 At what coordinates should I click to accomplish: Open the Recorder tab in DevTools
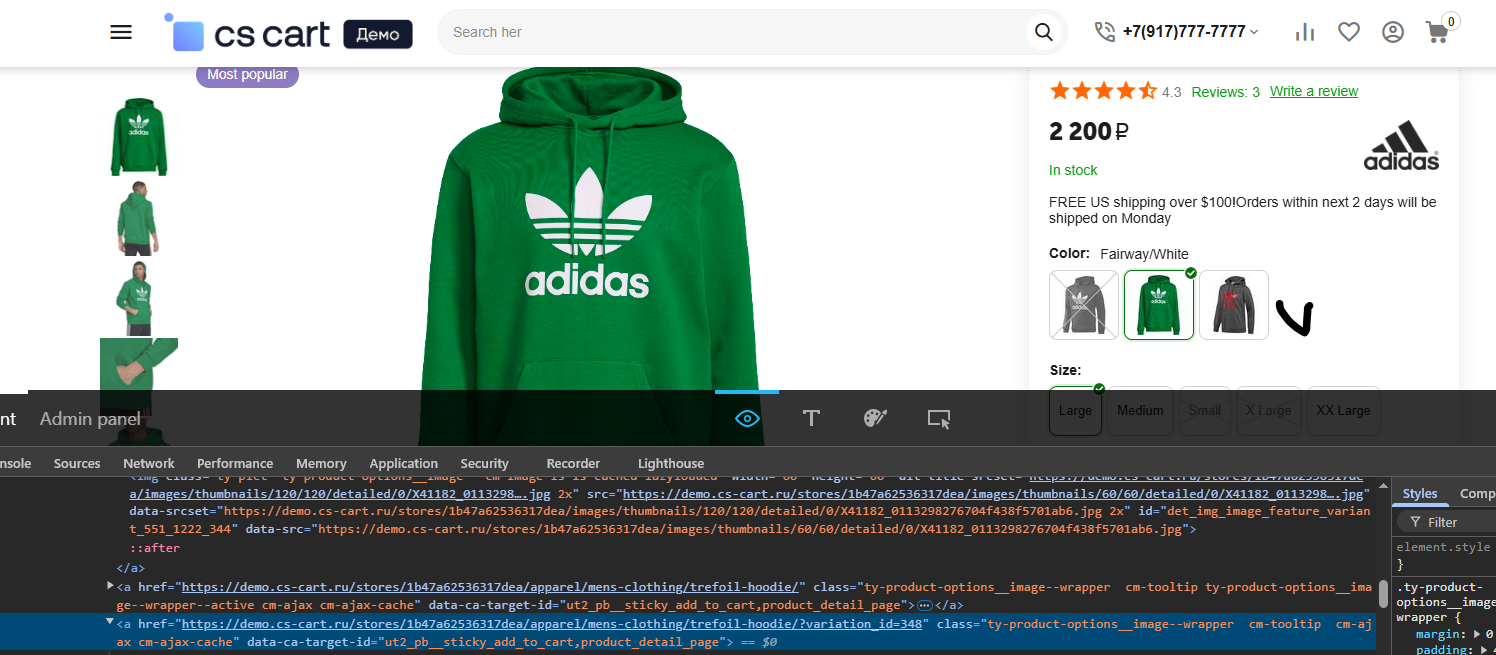click(573, 463)
